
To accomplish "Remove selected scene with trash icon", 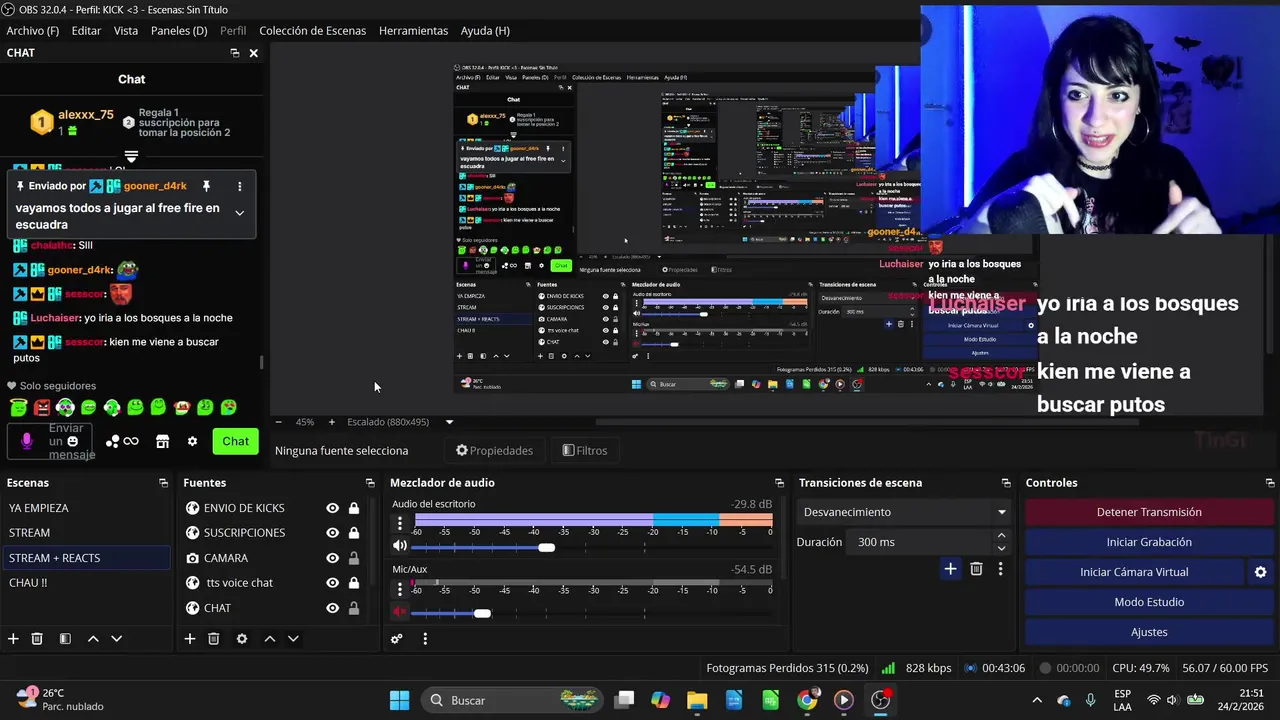I will tap(37, 639).
